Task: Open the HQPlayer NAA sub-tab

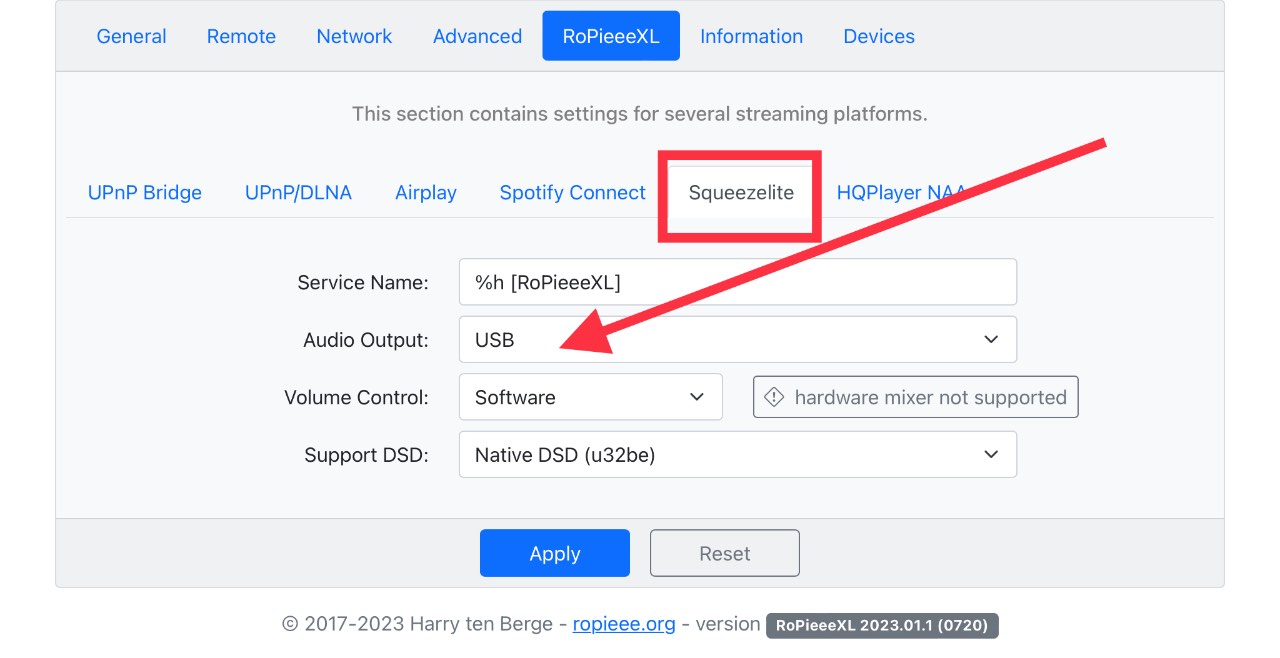Action: [x=901, y=193]
